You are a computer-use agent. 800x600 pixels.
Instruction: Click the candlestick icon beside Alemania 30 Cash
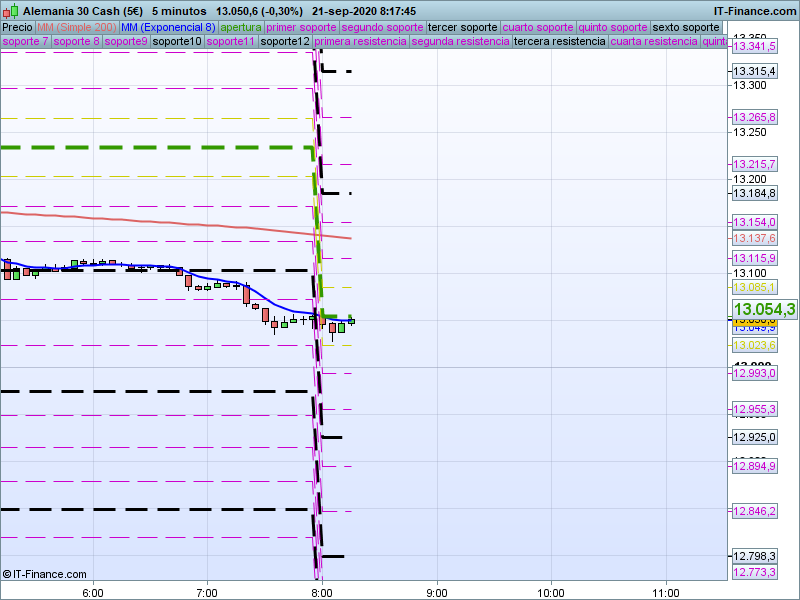[x=10, y=11]
